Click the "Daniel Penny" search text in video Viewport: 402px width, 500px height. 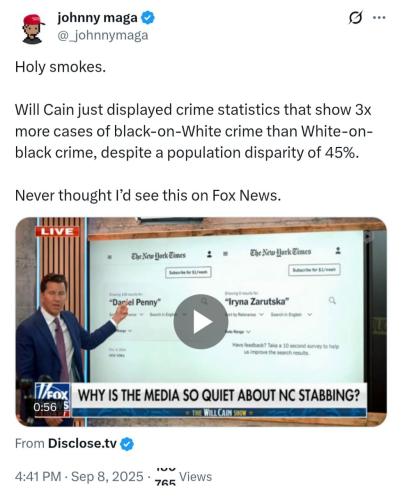[135, 302]
